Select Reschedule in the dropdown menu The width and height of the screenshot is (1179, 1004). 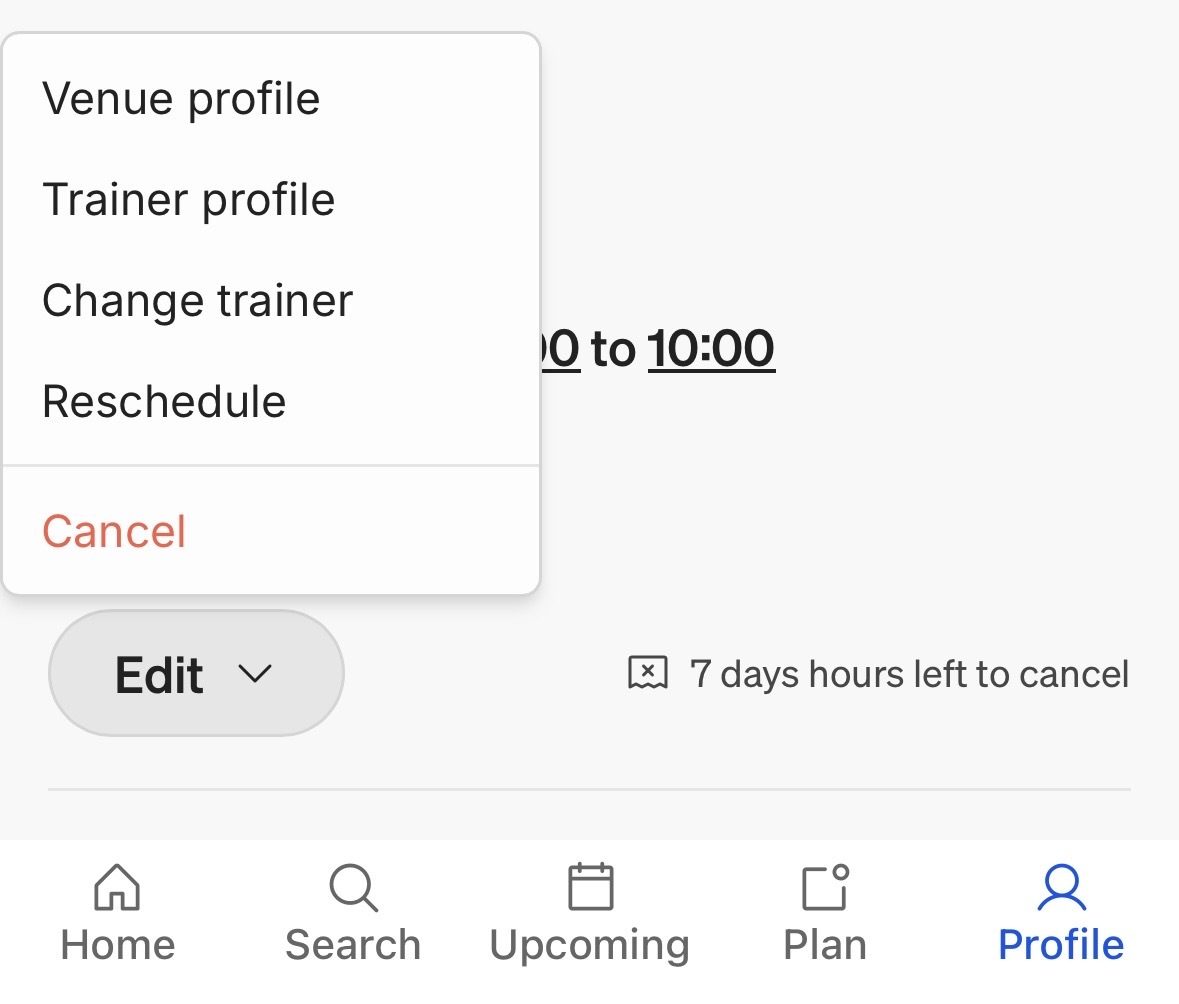pyautogui.click(x=271, y=401)
